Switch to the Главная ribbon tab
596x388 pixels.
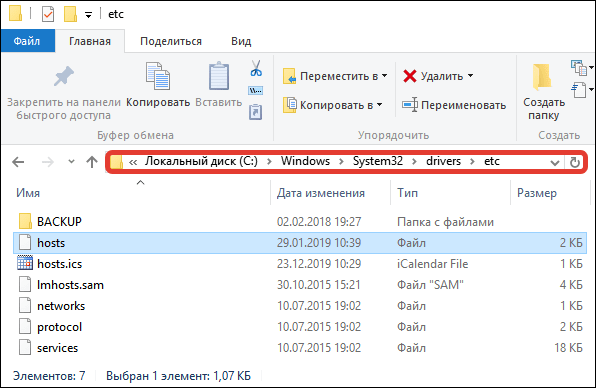tap(90, 41)
